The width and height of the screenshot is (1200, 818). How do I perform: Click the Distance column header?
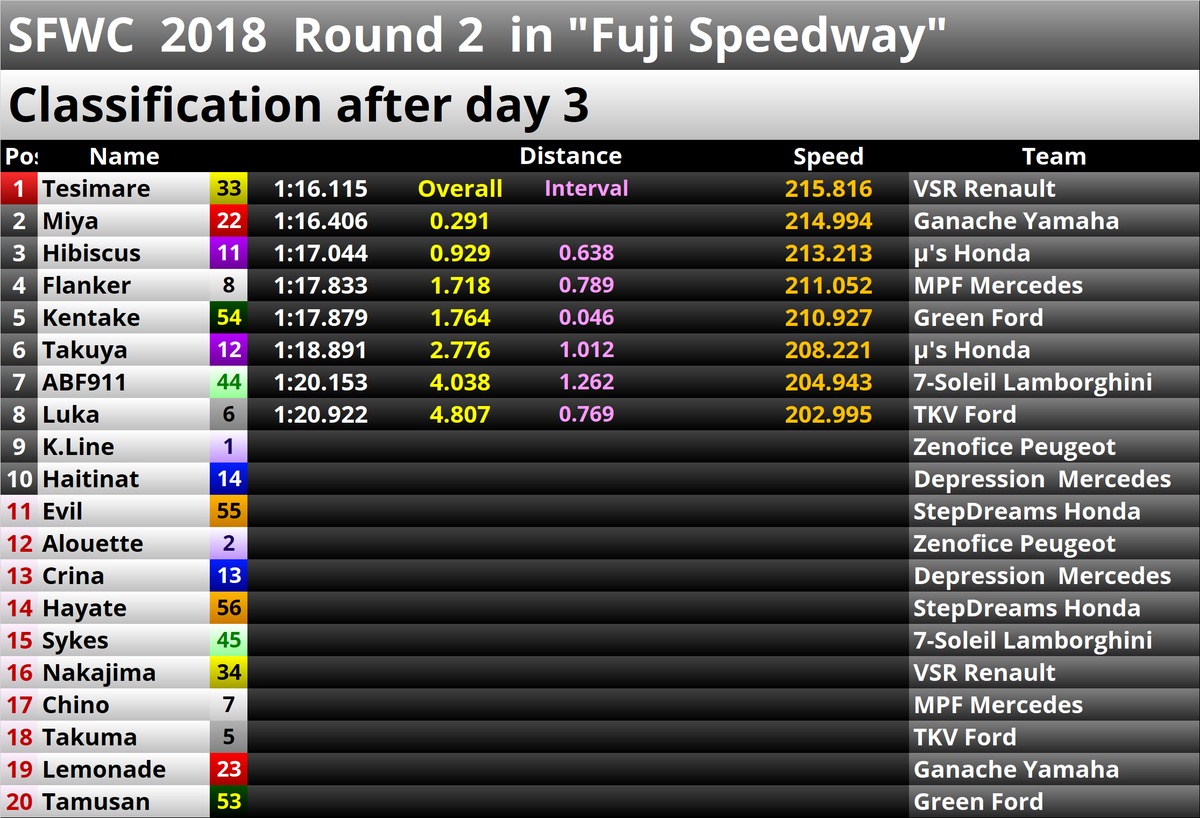click(570, 156)
